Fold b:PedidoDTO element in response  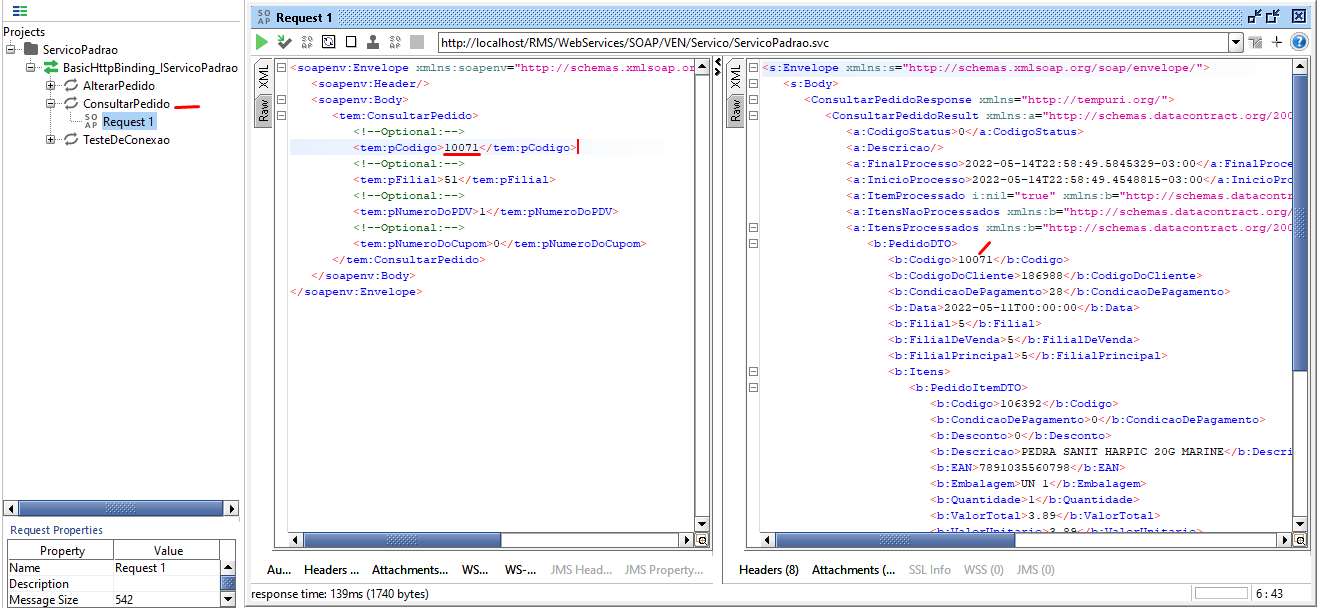pyautogui.click(x=753, y=244)
